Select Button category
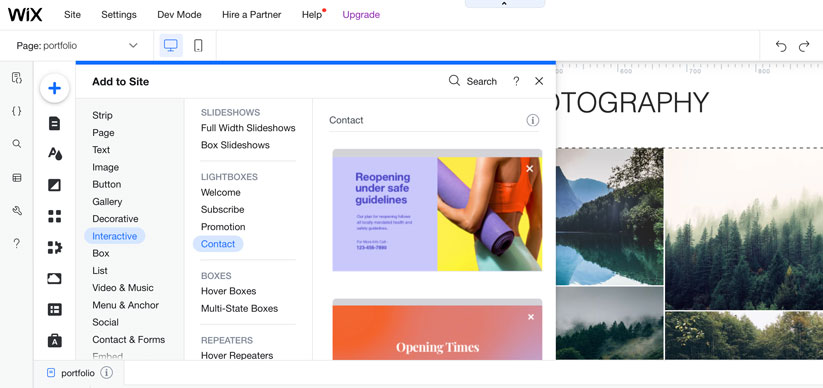Viewport: 823px width, 388px height. (107, 184)
